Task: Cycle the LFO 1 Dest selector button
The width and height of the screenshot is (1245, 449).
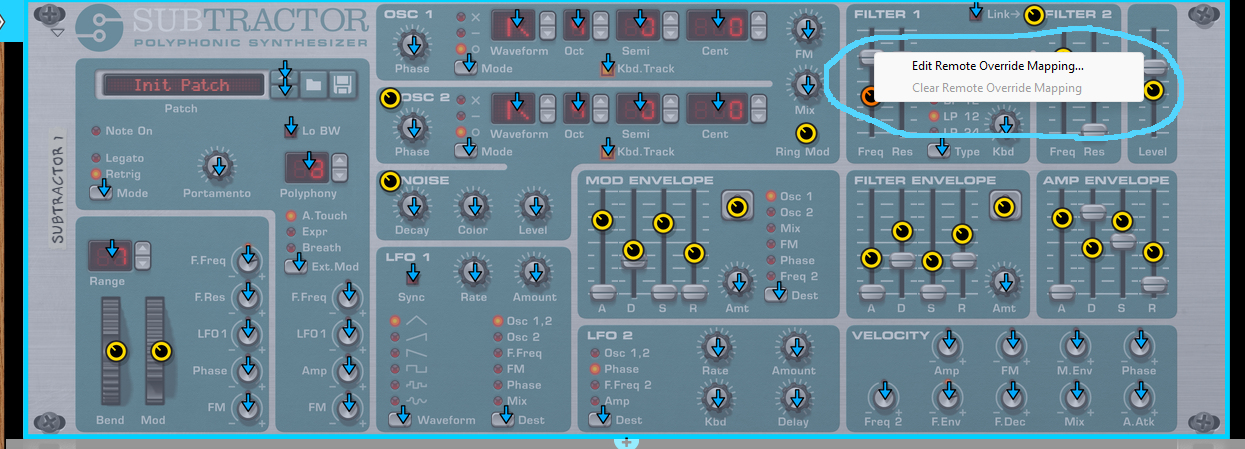Action: pyautogui.click(x=503, y=418)
